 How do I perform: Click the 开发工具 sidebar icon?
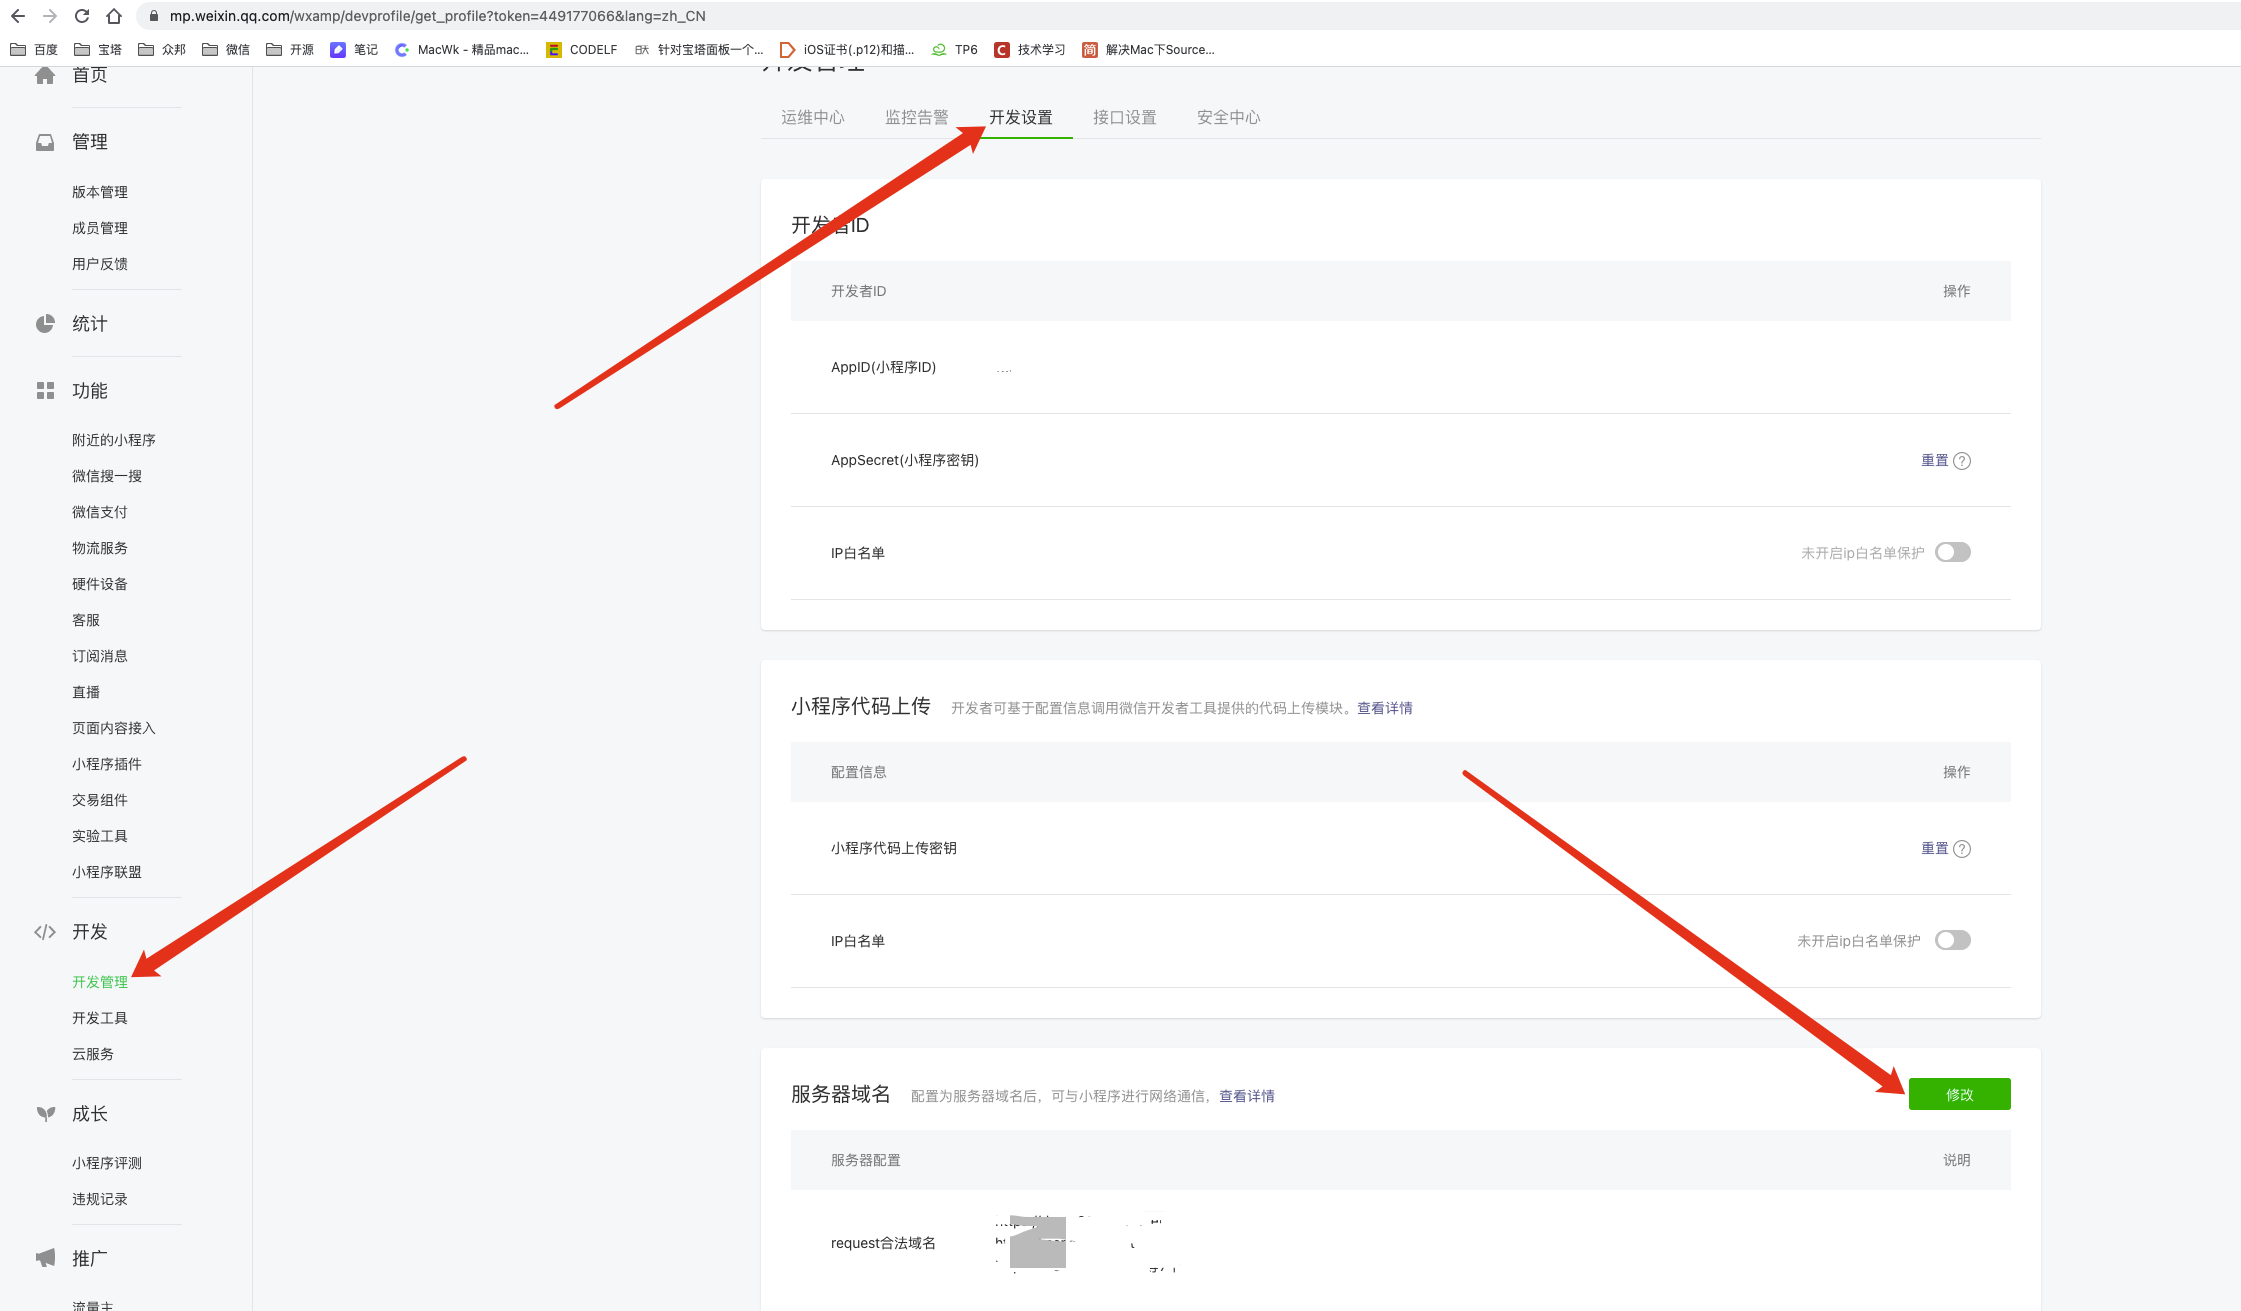tap(100, 1018)
